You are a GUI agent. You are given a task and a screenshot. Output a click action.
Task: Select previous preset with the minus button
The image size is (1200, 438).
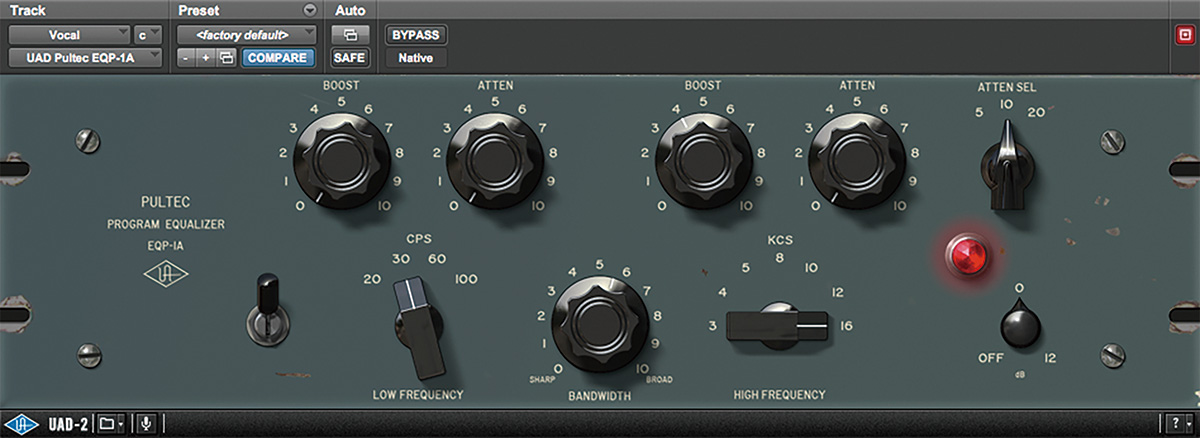tap(186, 58)
